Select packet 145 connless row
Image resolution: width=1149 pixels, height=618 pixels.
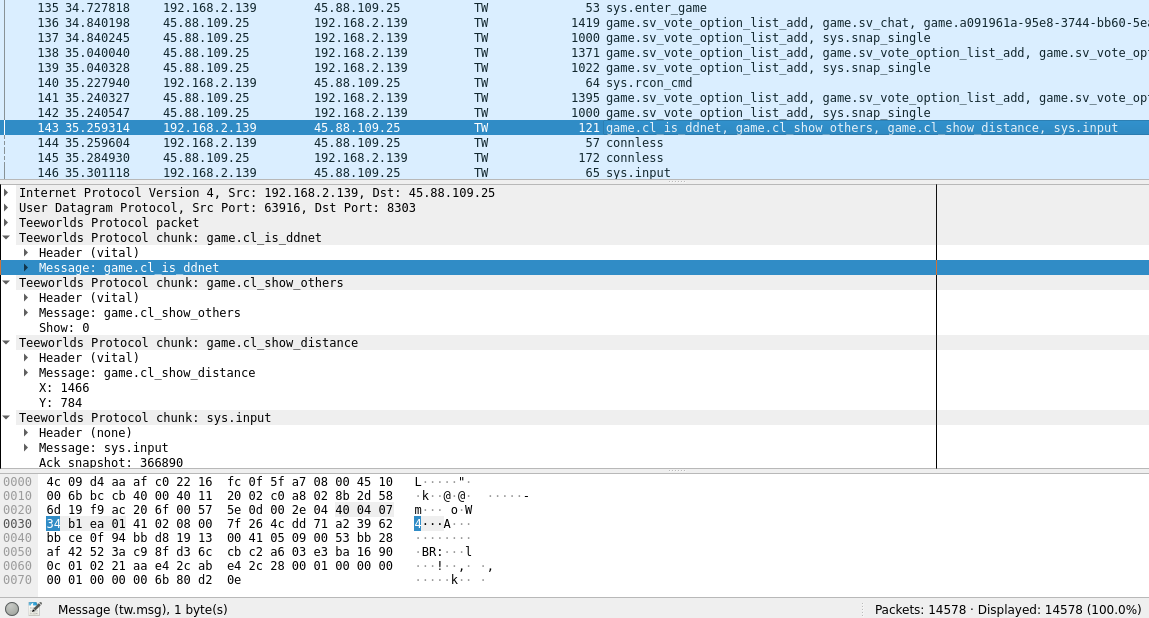(x=574, y=158)
